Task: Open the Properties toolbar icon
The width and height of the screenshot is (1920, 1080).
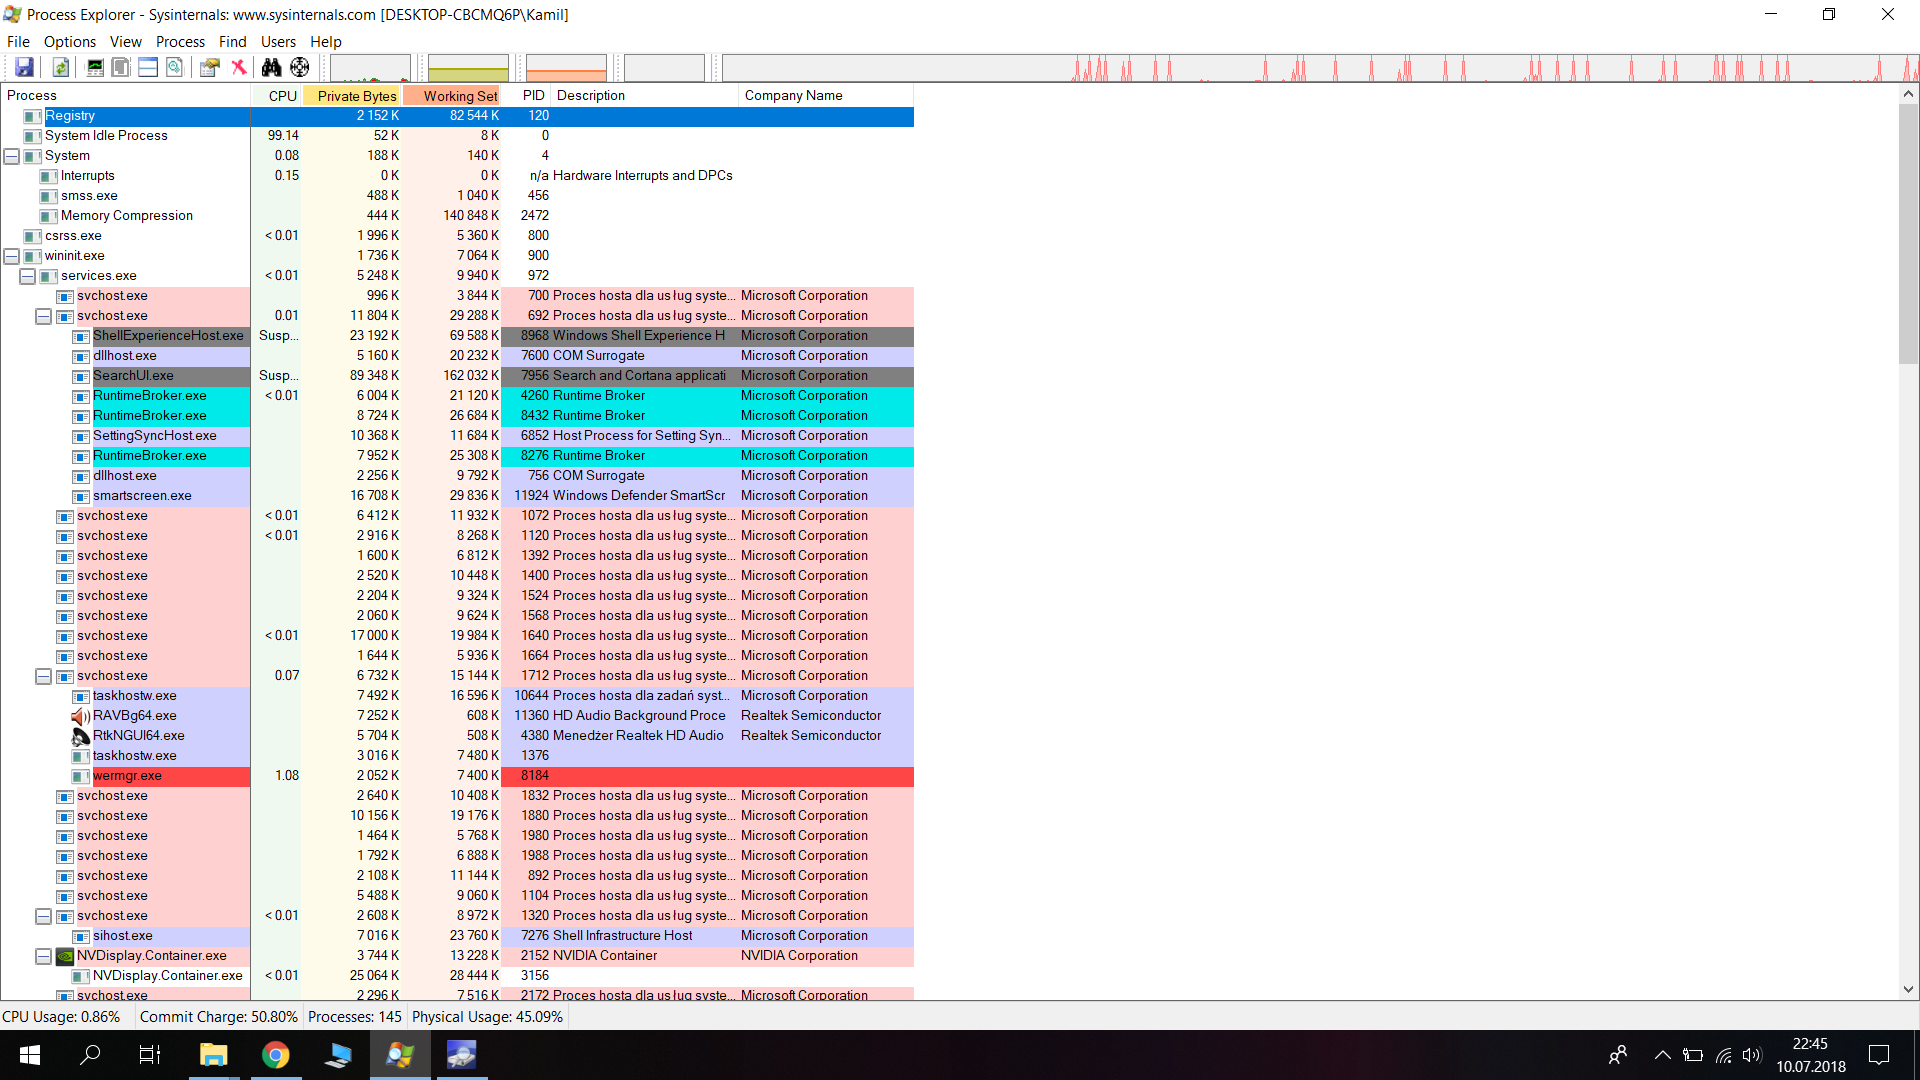Action: tap(210, 67)
